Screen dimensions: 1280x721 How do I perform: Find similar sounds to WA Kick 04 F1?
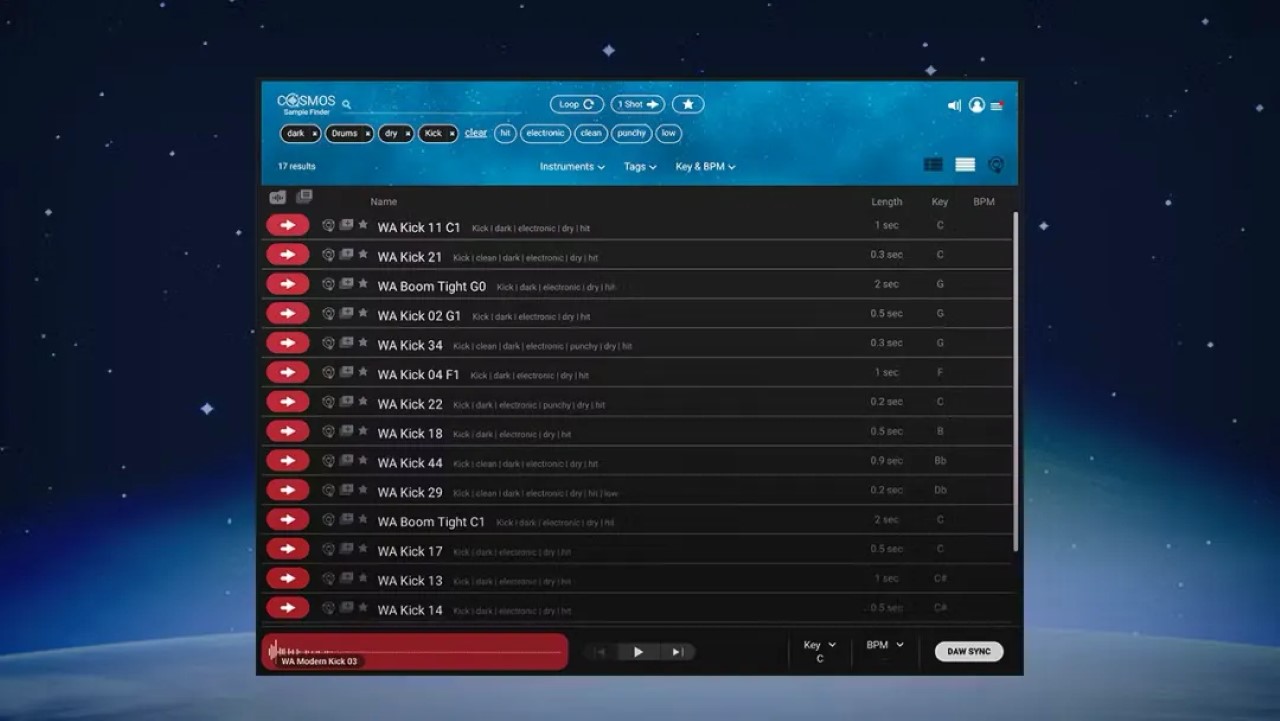[328, 373]
